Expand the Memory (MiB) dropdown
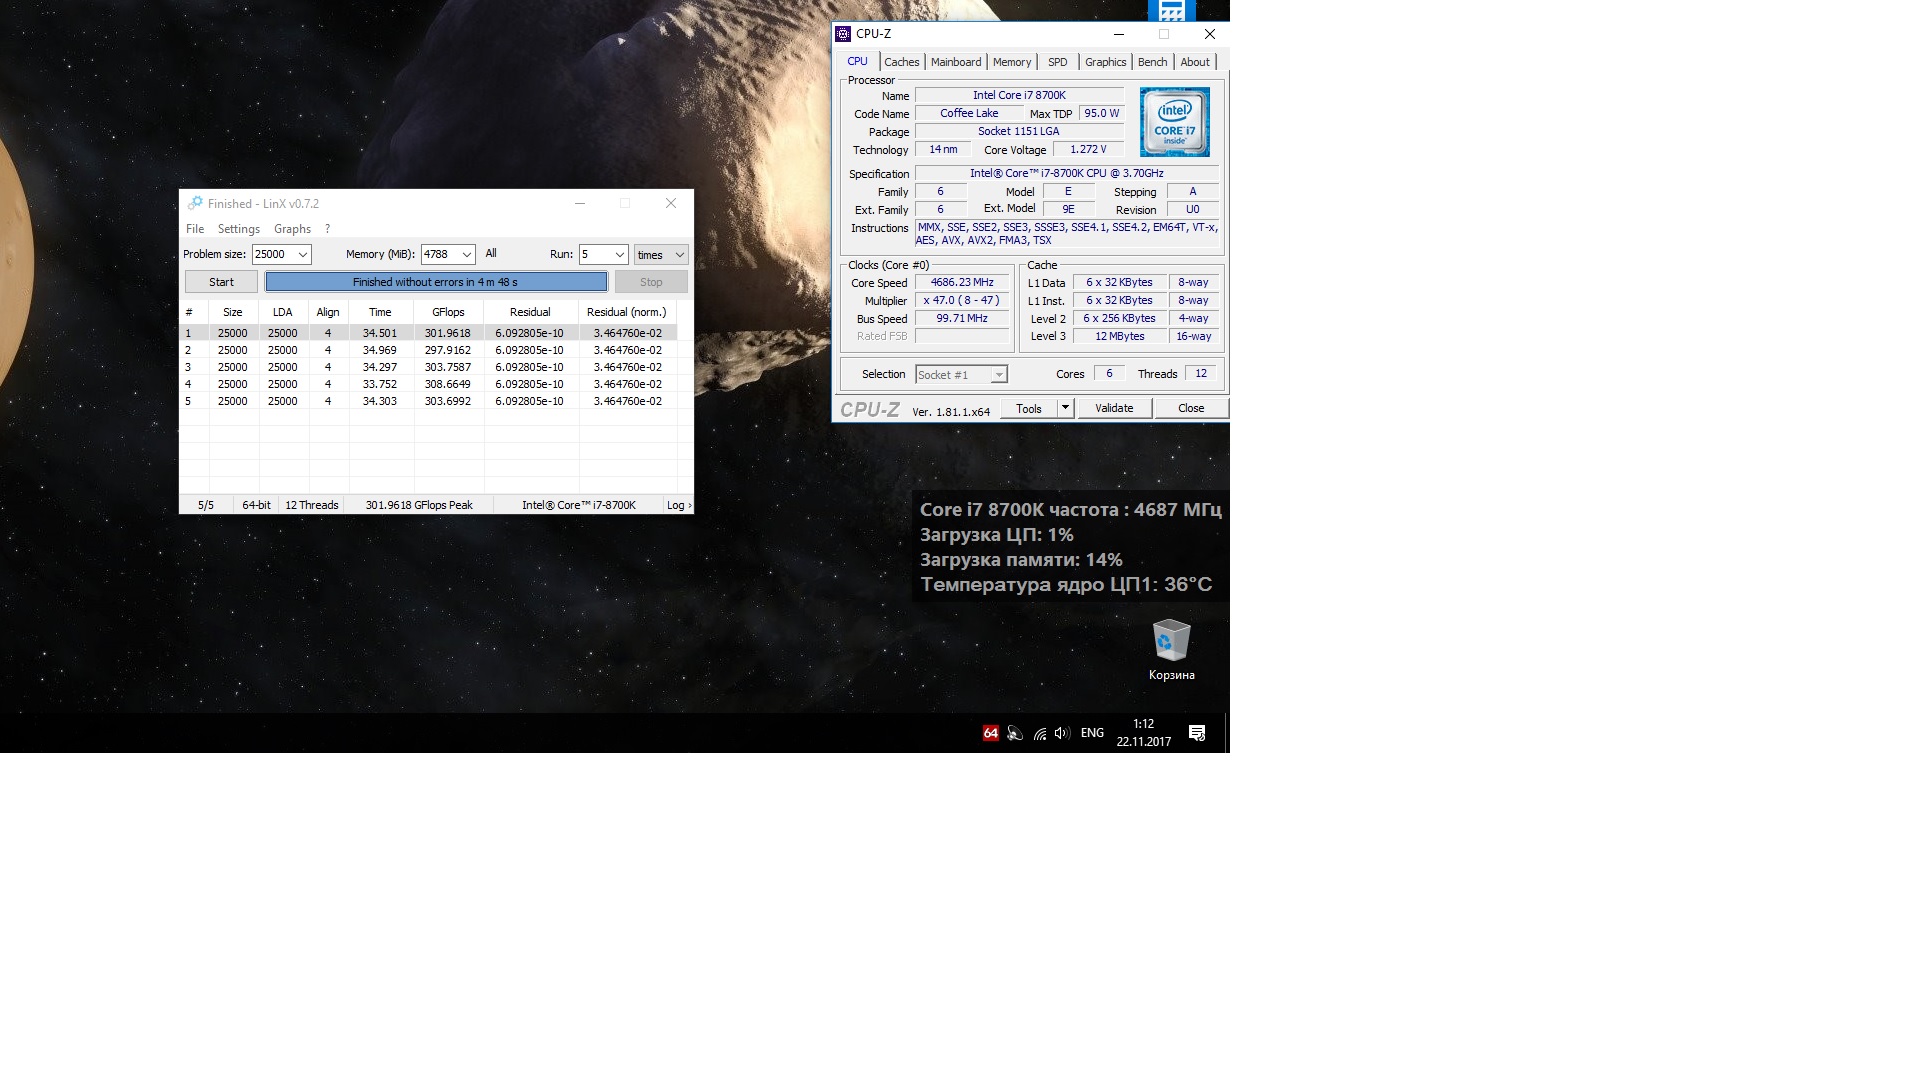Screen dimensions: 1920x1080 (x=466, y=255)
